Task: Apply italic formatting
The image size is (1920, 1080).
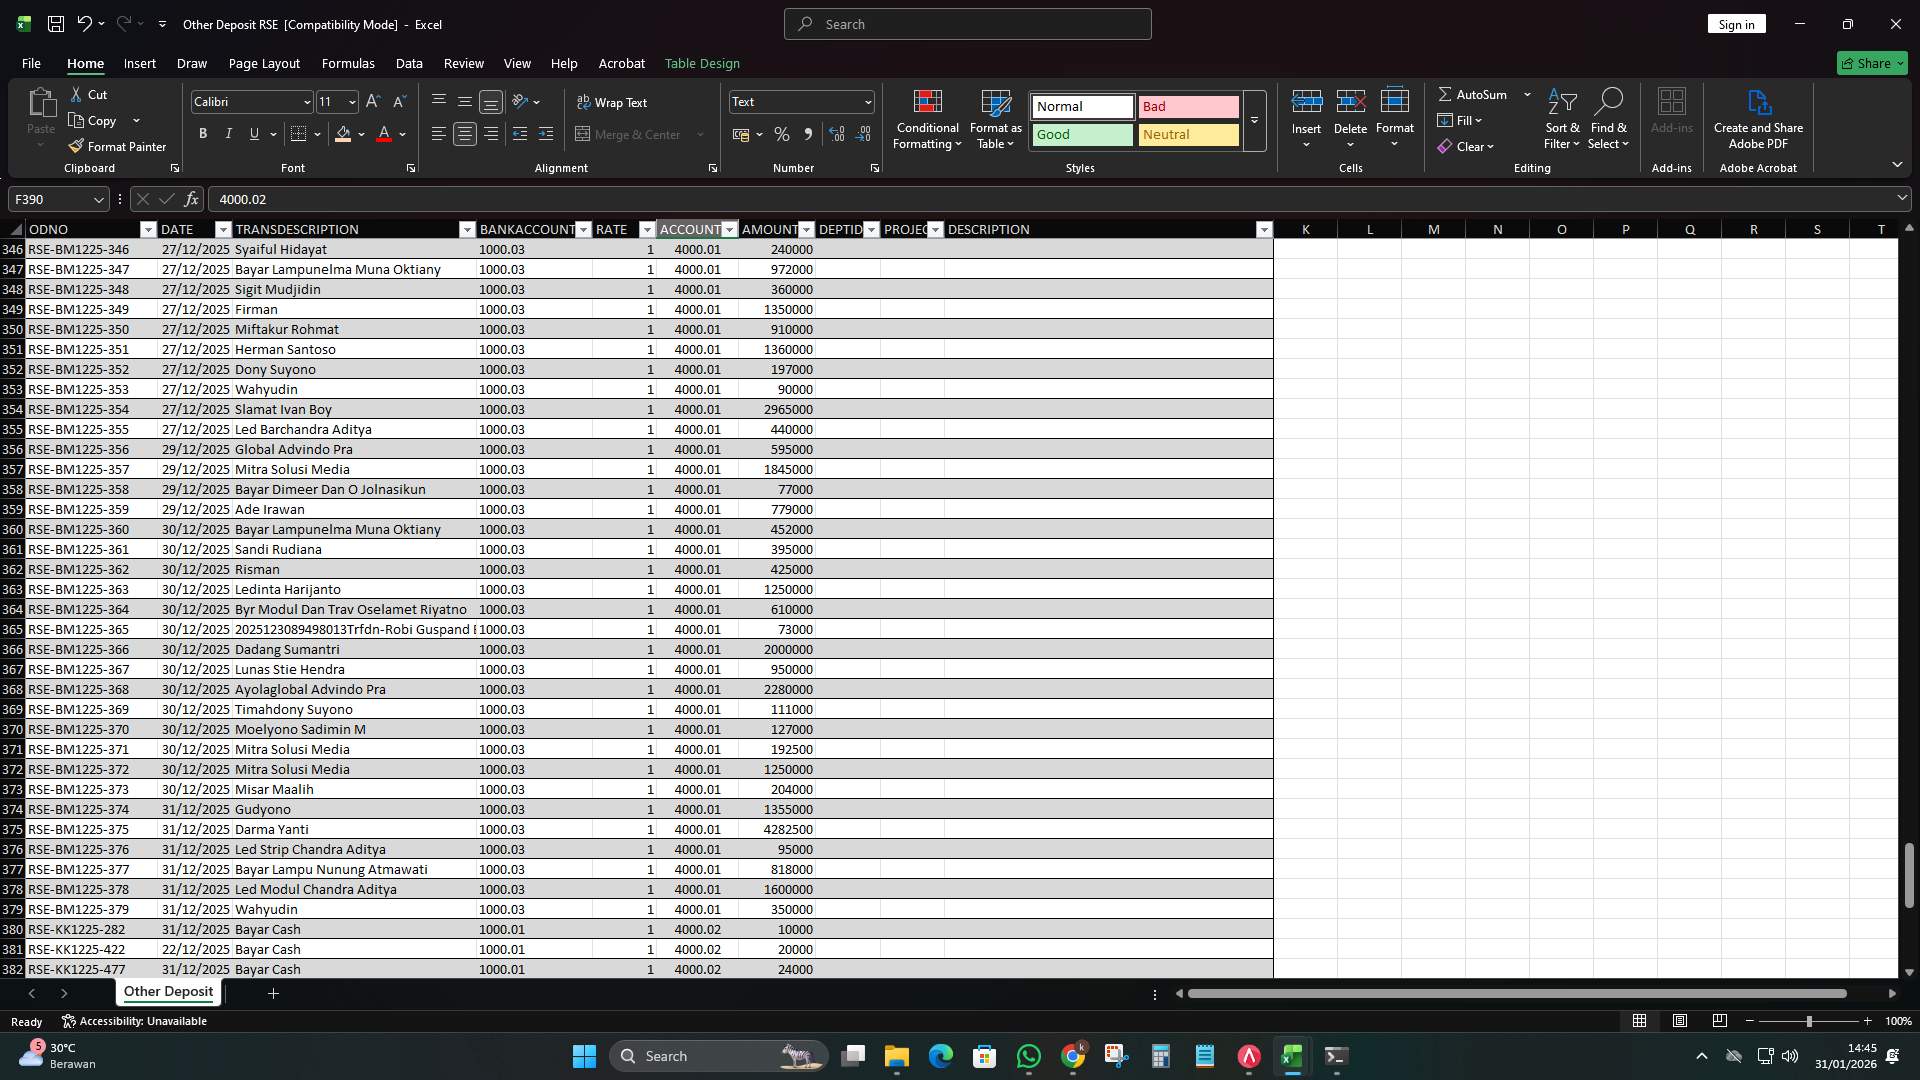Action: click(x=228, y=133)
